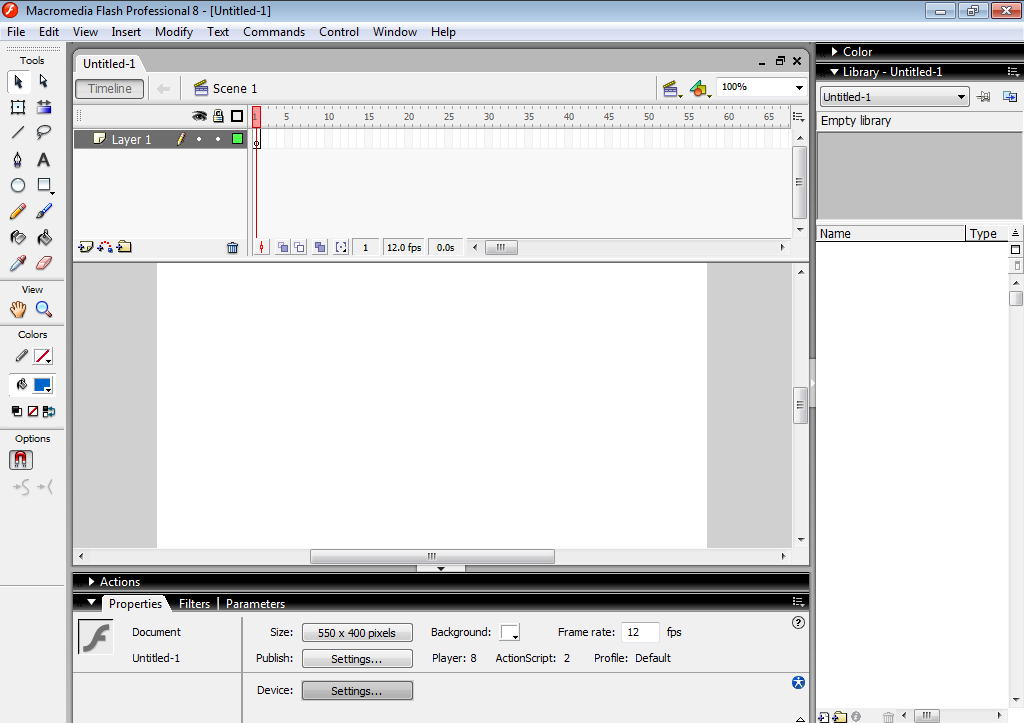Image resolution: width=1024 pixels, height=723 pixels.
Task: Select the Layer 1 row
Action: 161,139
